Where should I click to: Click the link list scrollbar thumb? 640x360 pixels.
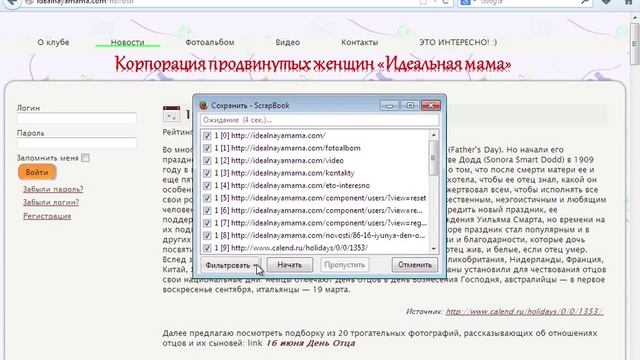tap(433, 158)
